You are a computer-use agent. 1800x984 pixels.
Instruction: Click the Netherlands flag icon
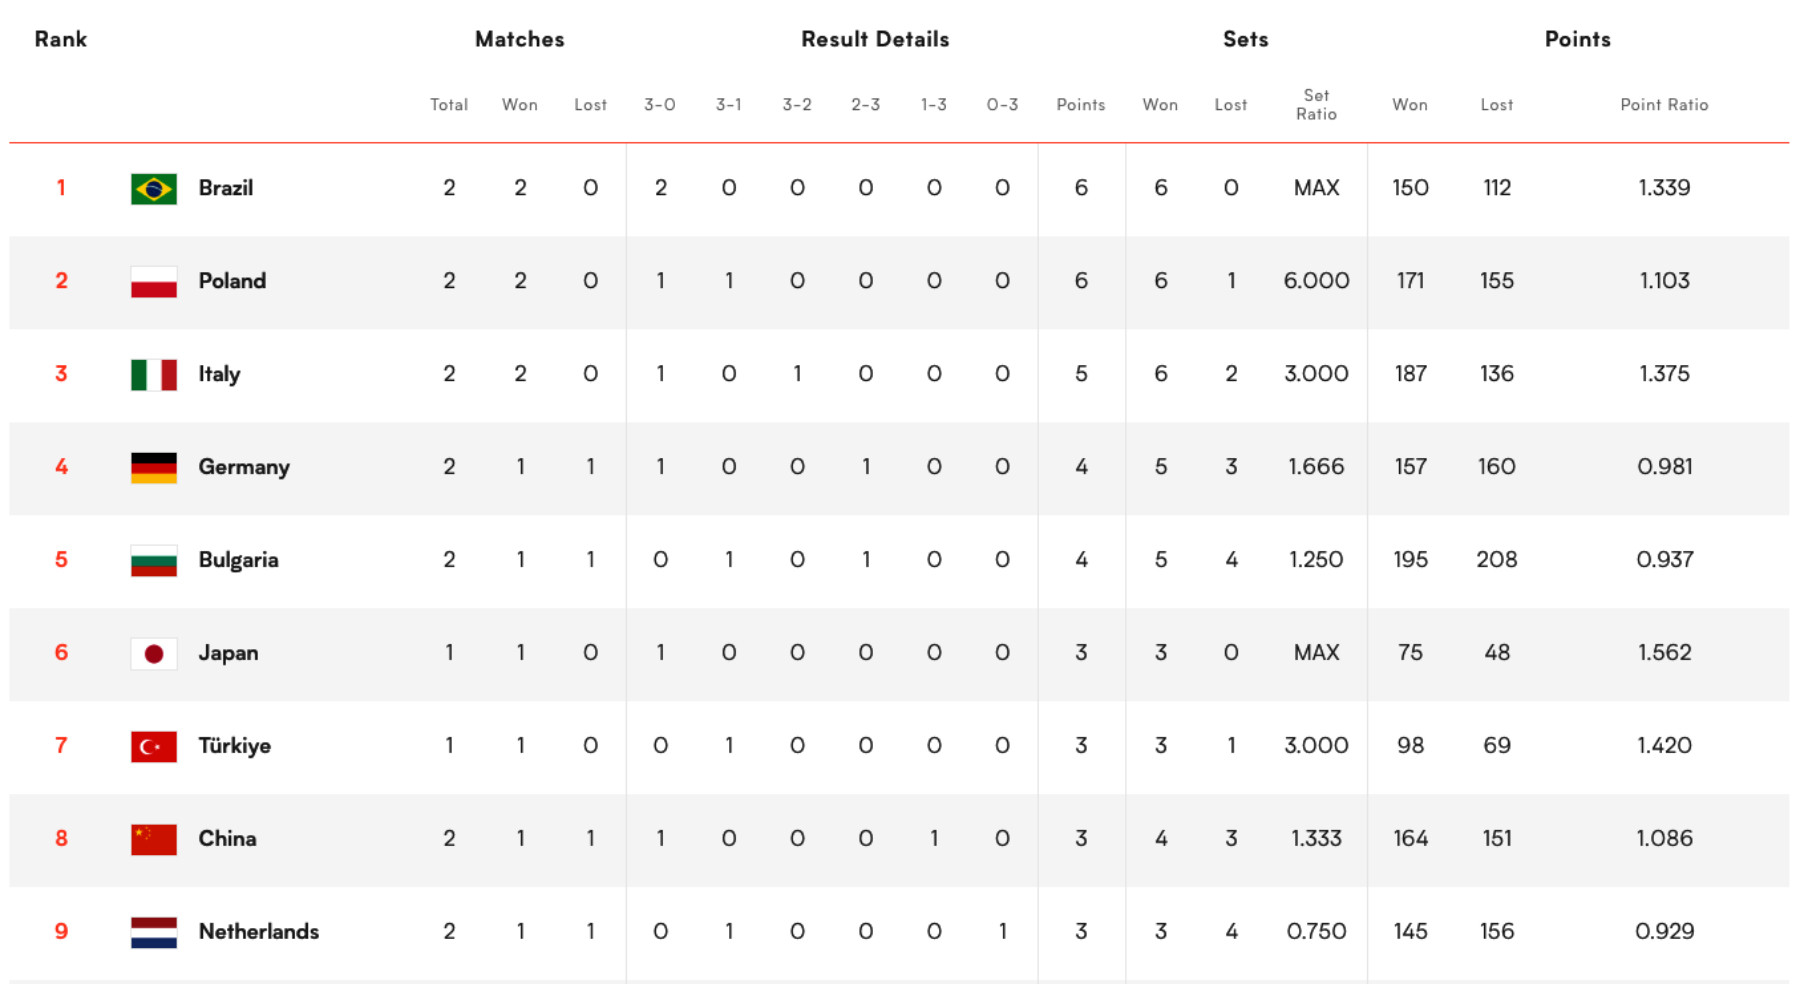(153, 932)
